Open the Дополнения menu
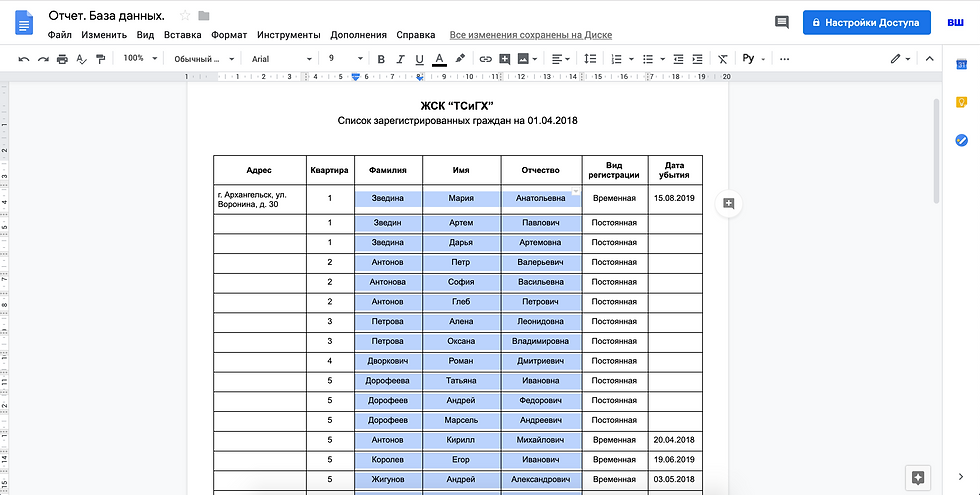 359,35
